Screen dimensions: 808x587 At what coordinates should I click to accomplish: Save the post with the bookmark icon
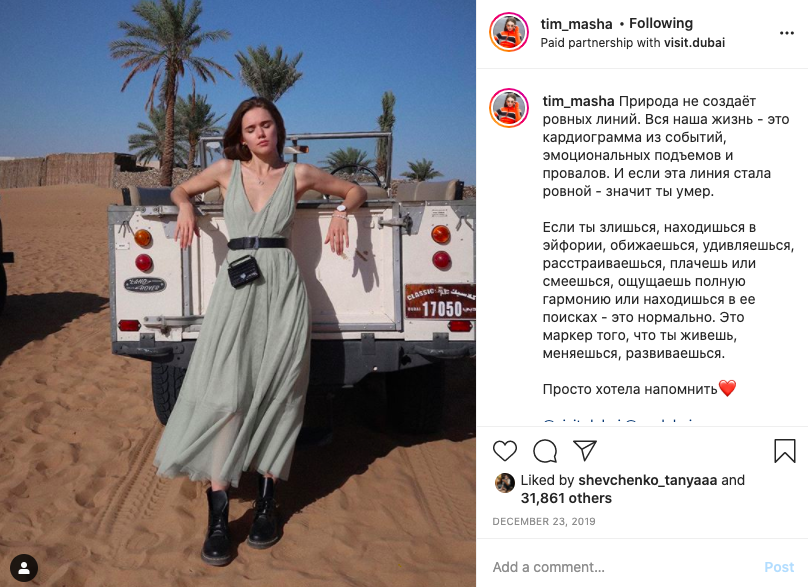(784, 451)
